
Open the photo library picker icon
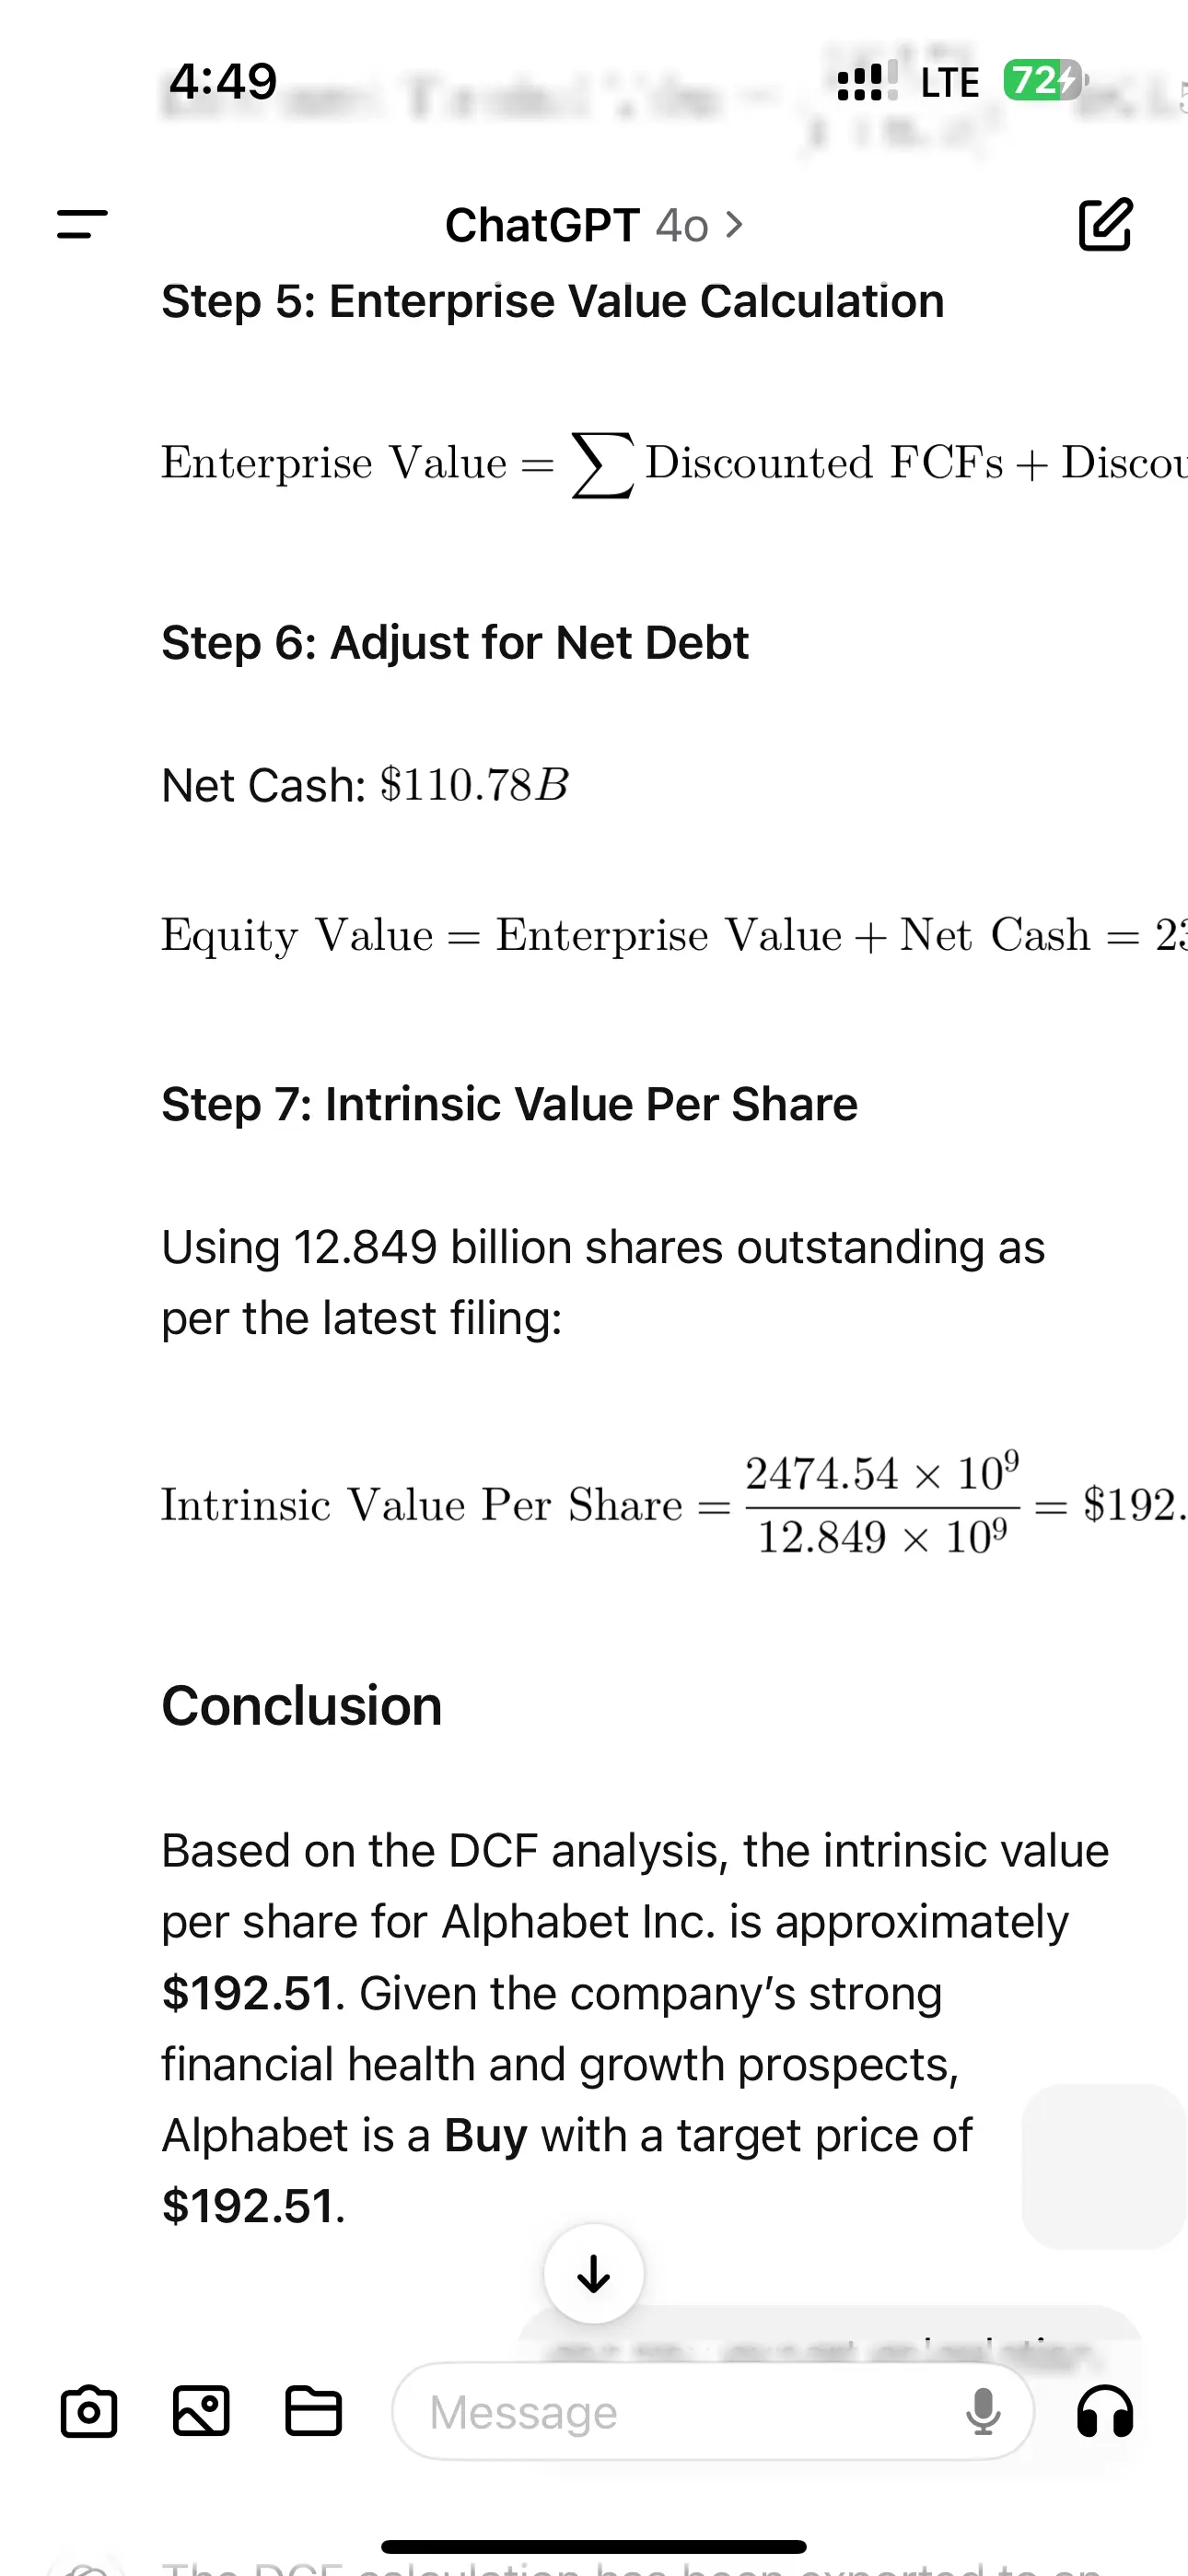tap(201, 2411)
